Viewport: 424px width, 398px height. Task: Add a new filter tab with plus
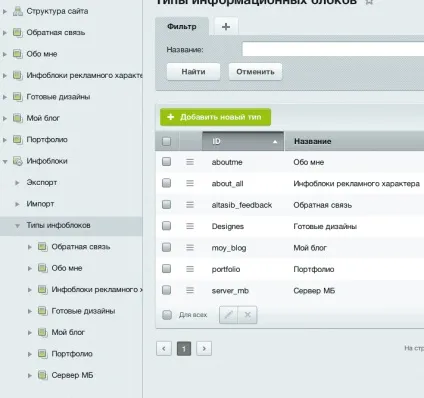click(x=226, y=27)
